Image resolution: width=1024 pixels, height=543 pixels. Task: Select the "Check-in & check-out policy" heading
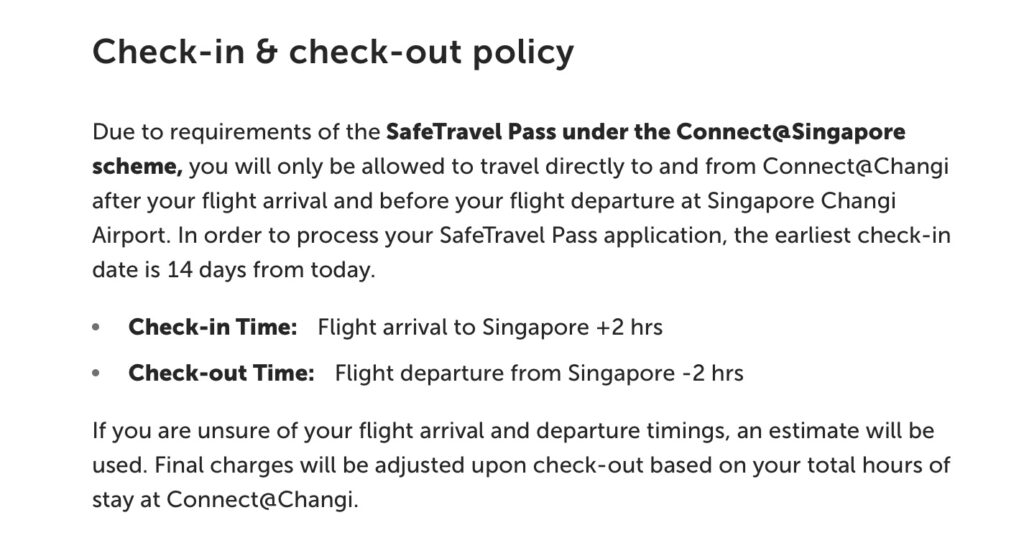click(x=333, y=52)
